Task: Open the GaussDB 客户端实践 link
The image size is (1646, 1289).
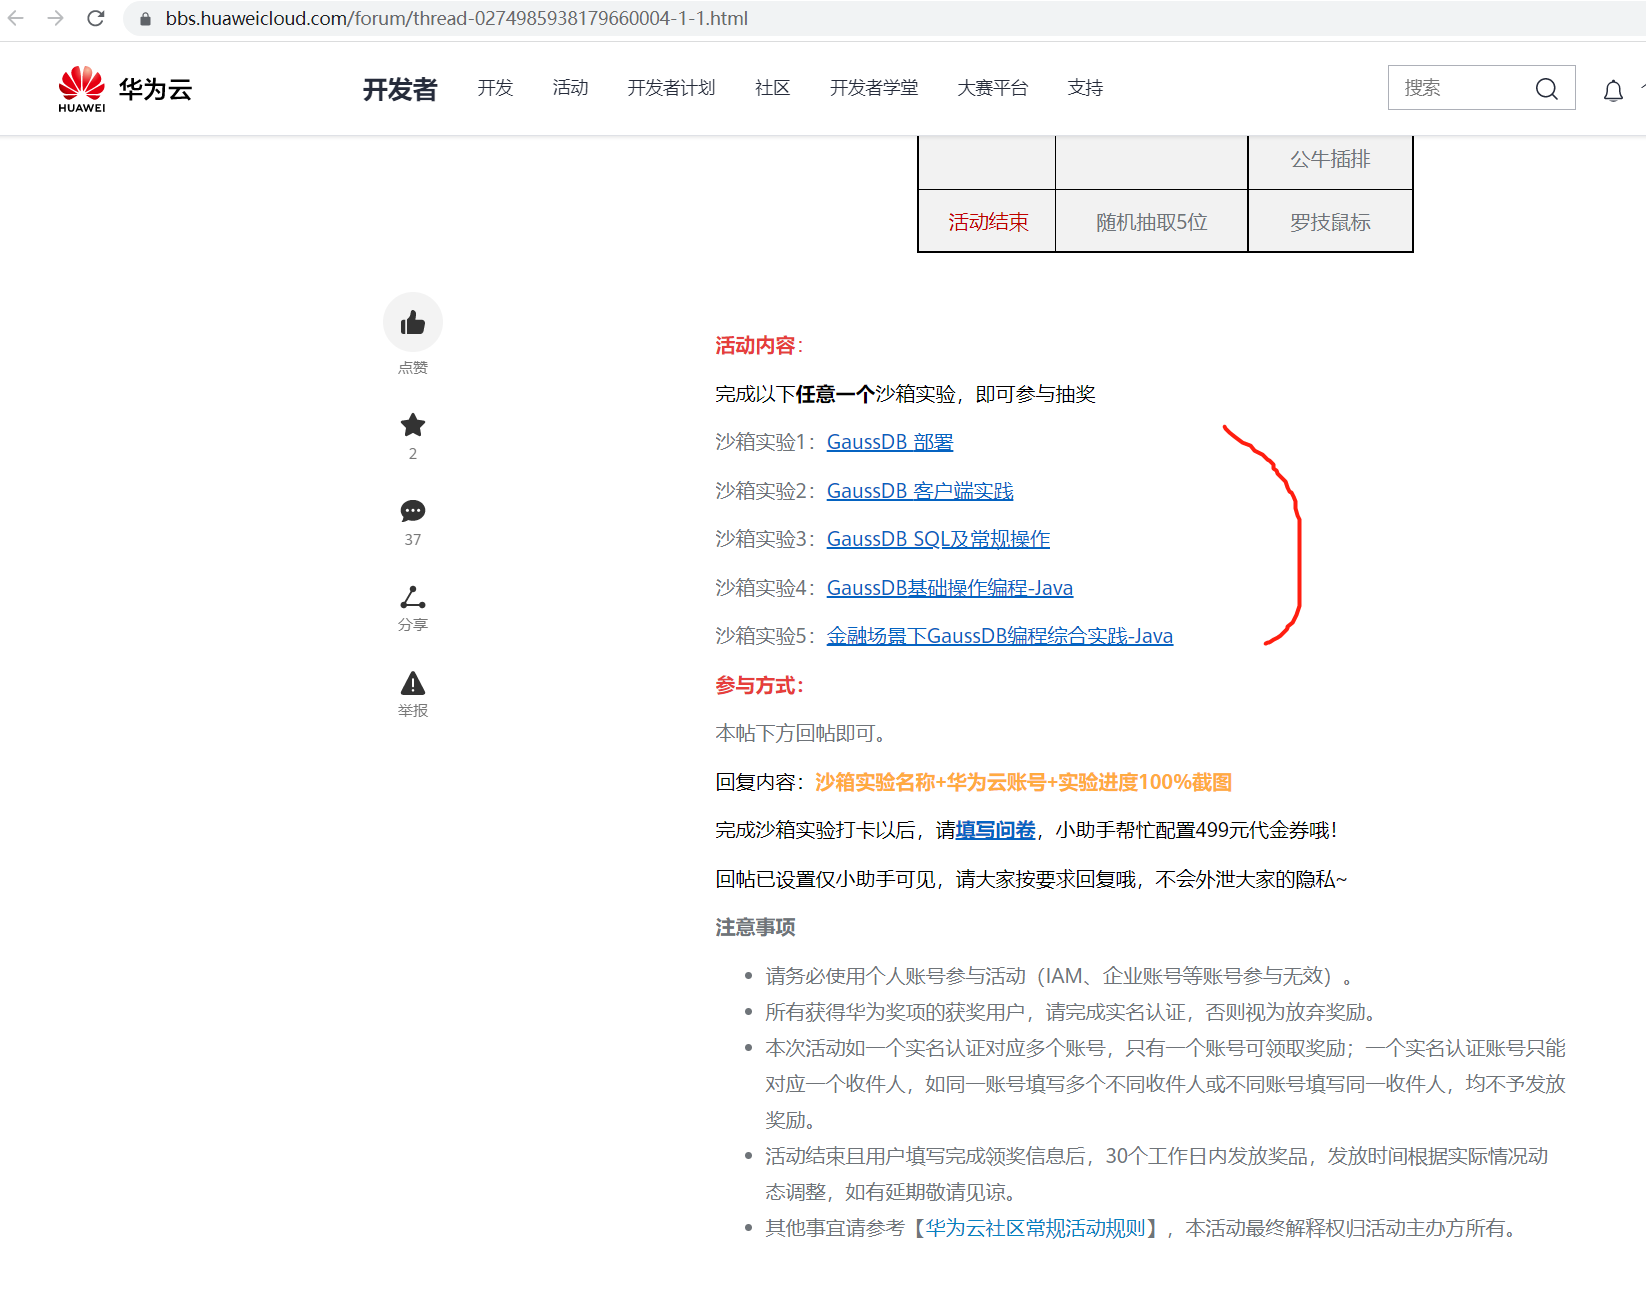Action: coord(920,491)
